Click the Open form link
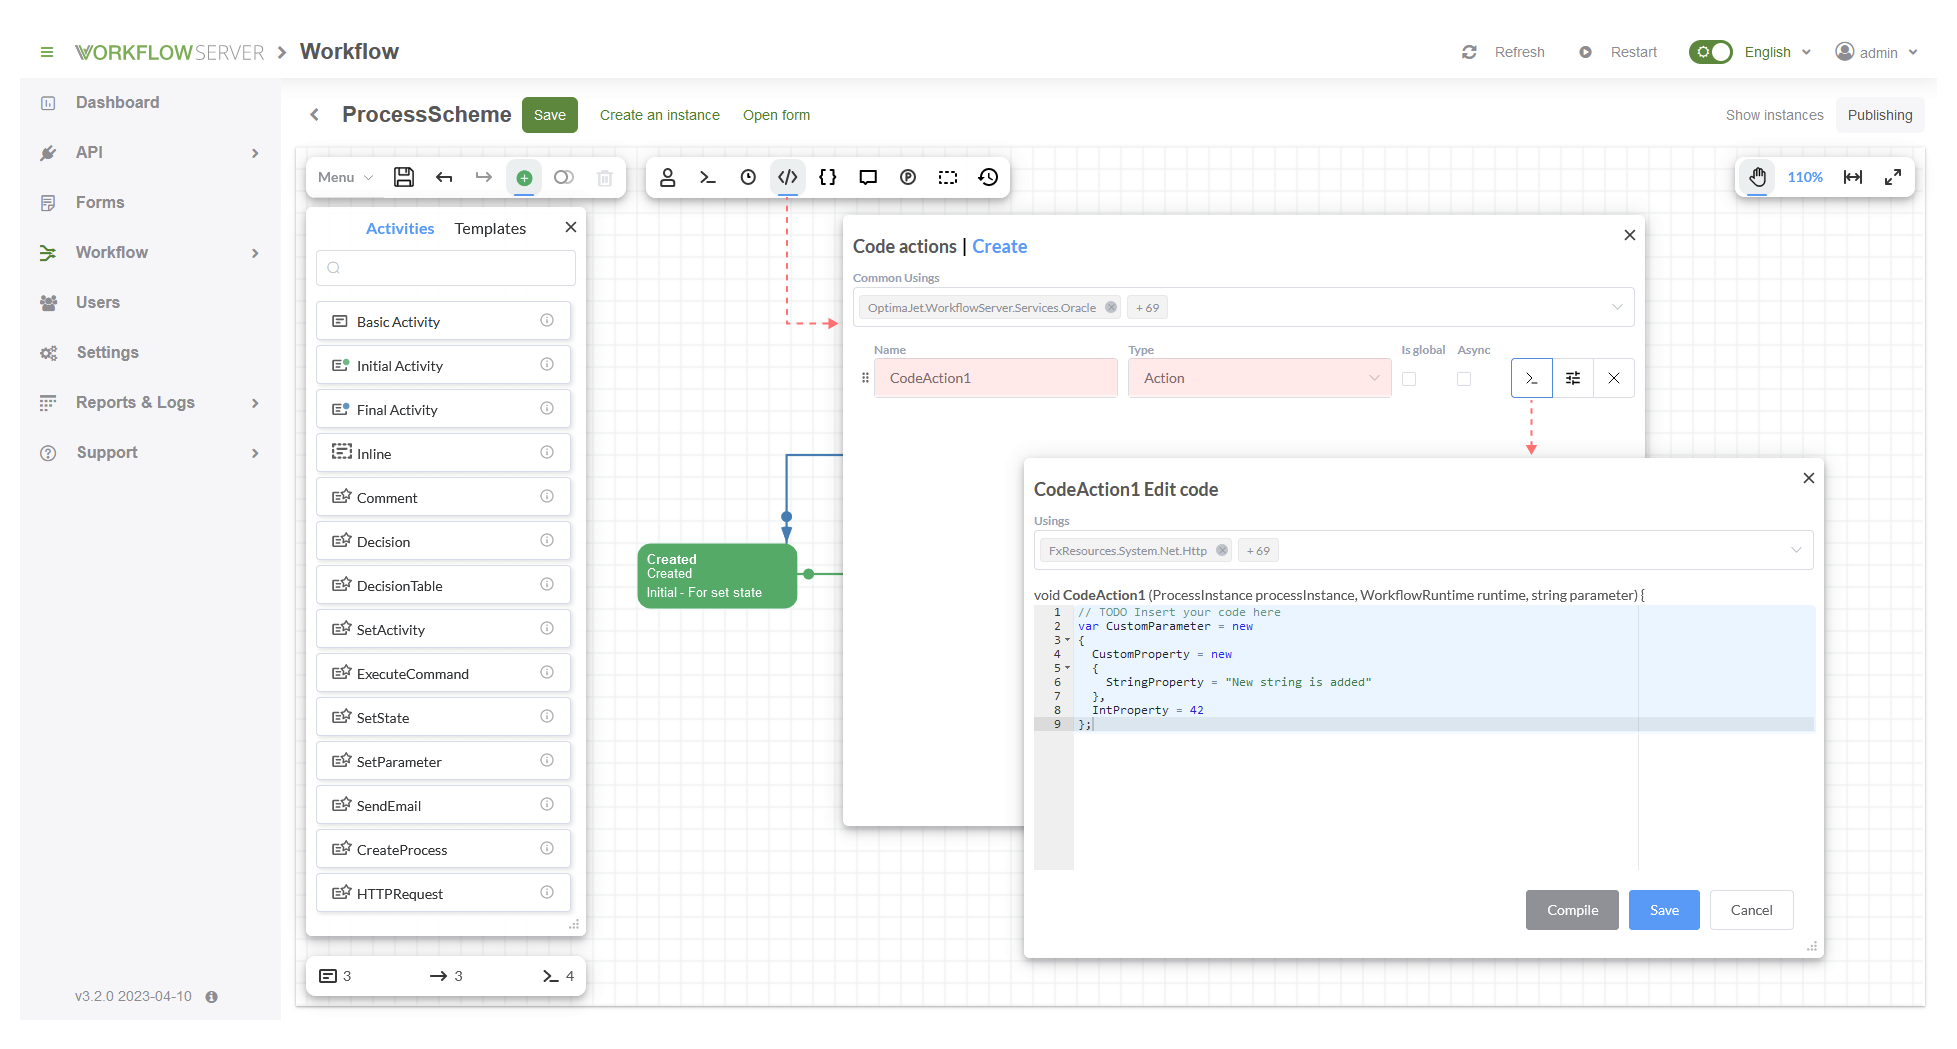The width and height of the screenshot is (1957, 1049). [x=776, y=115]
